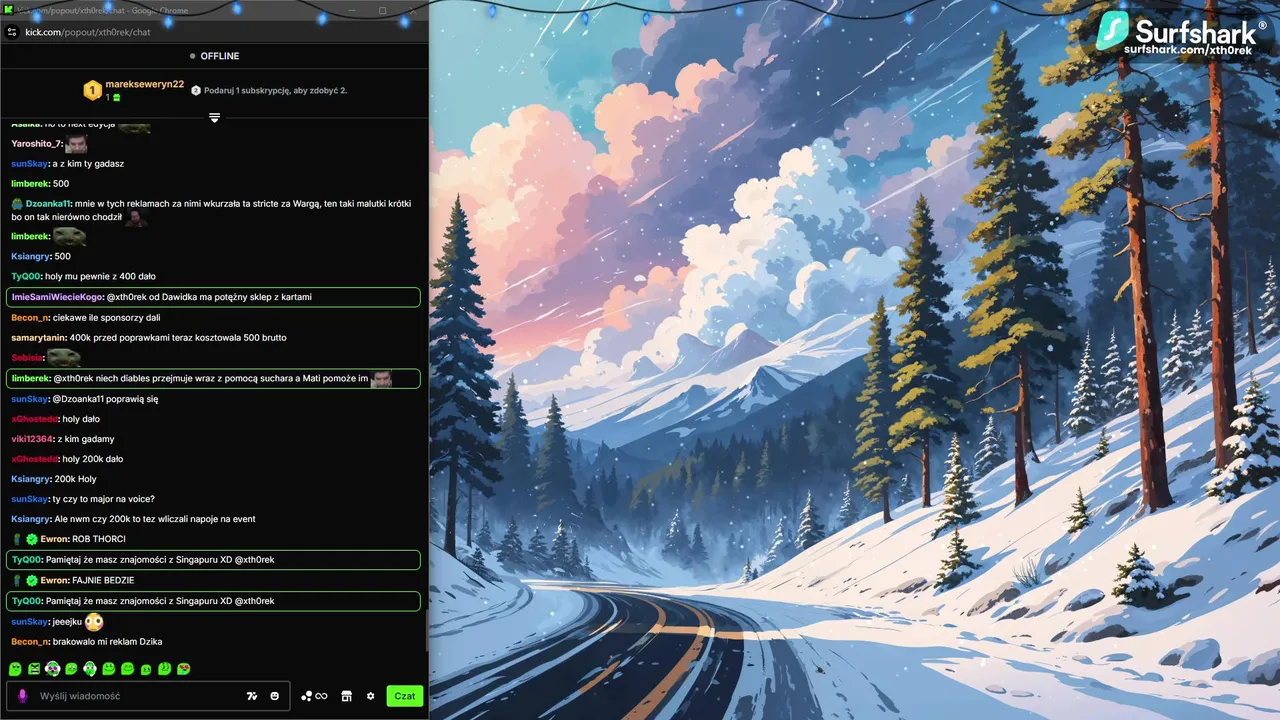This screenshot has height=720, width=1280.
Task: Click the Kick favicon in title bar
Action: tap(7, 10)
